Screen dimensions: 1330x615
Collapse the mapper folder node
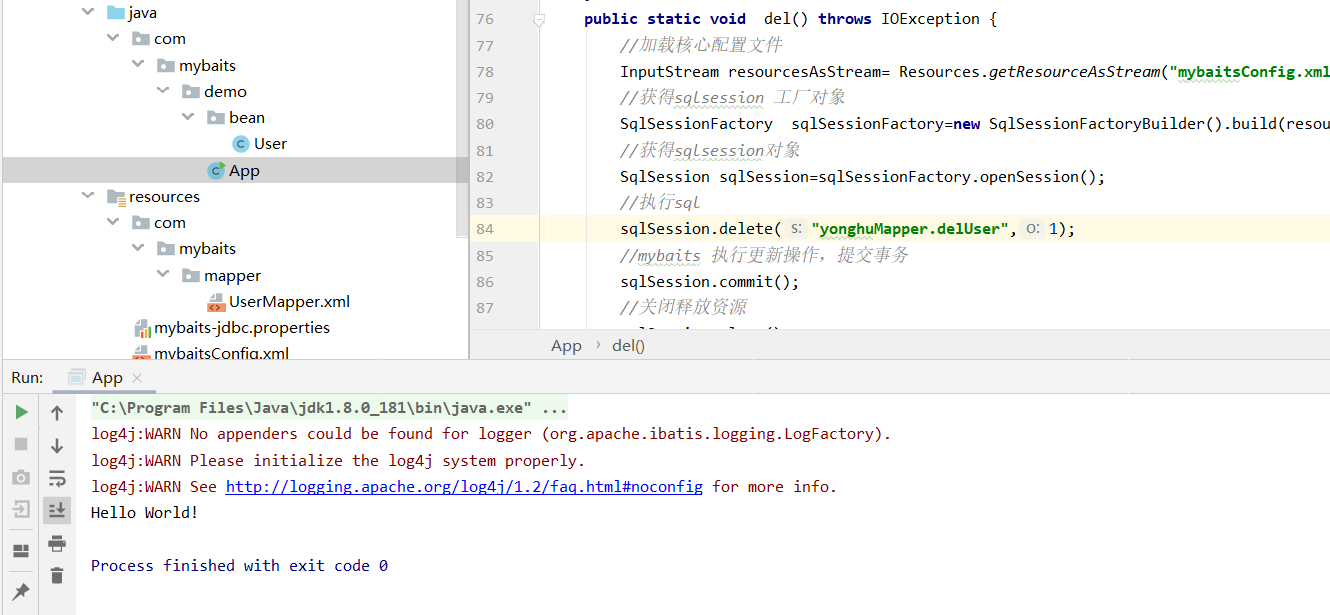[163, 275]
